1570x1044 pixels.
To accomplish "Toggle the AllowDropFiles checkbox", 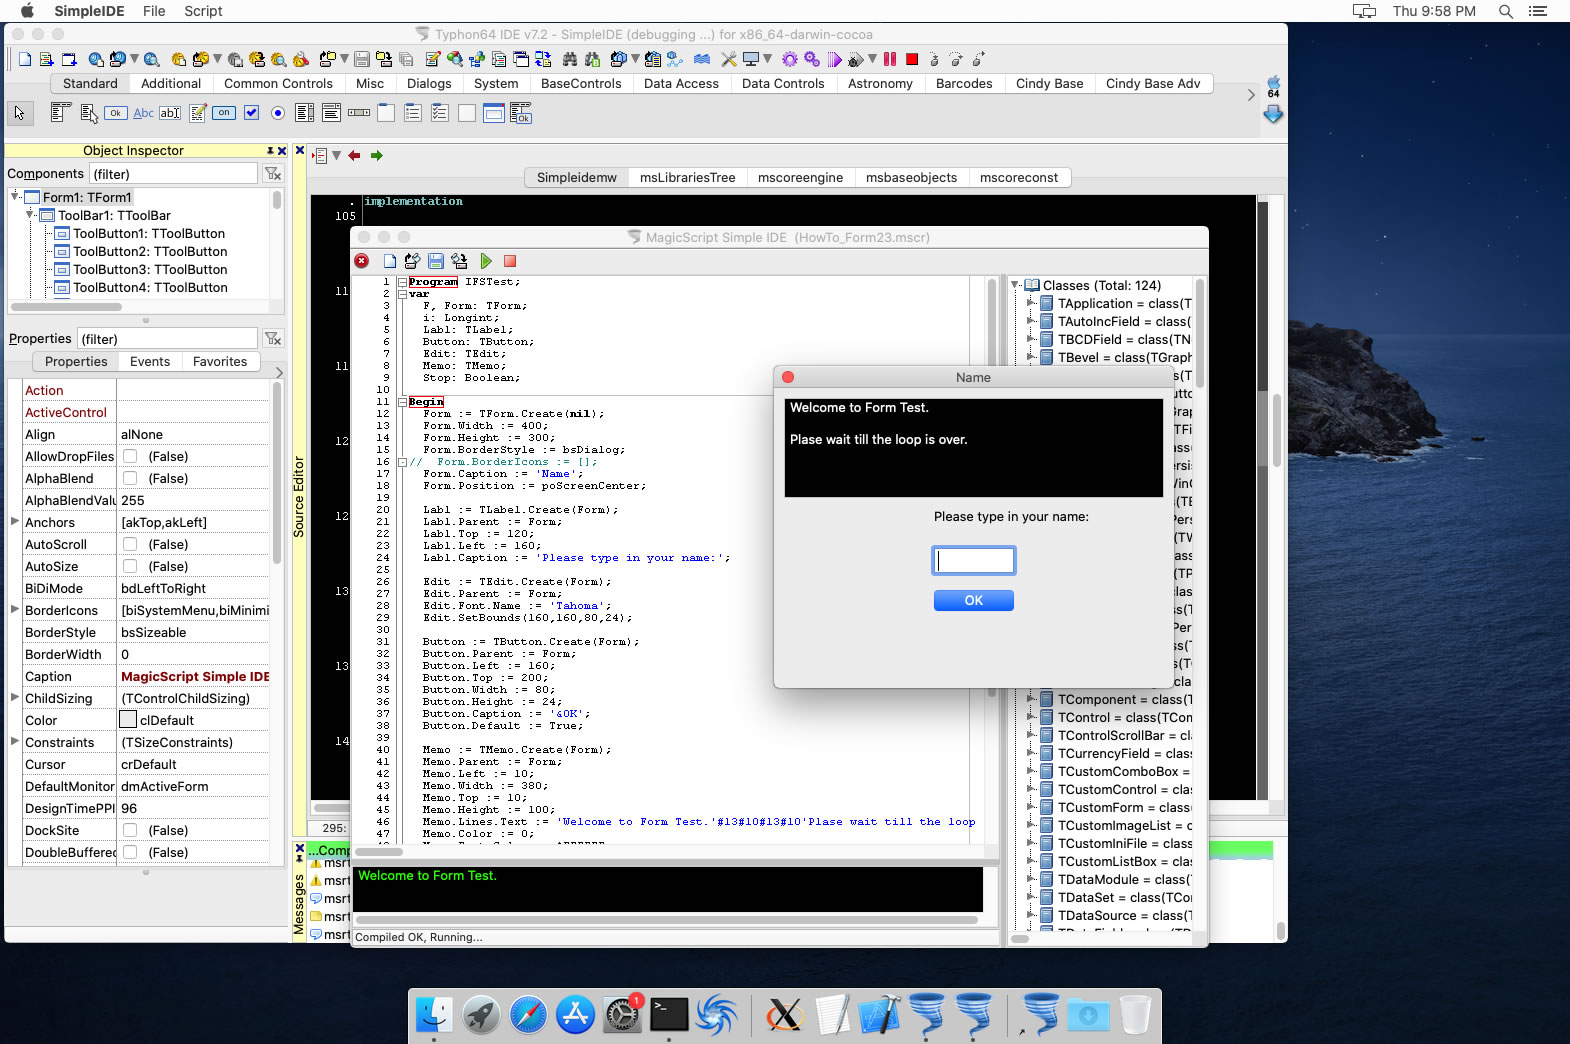I will pyautogui.click(x=130, y=456).
